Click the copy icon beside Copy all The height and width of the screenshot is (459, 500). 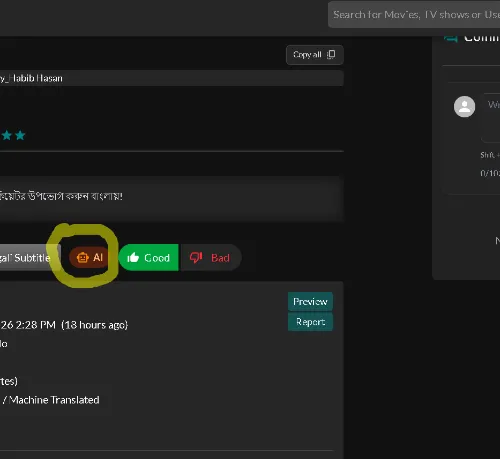point(331,54)
